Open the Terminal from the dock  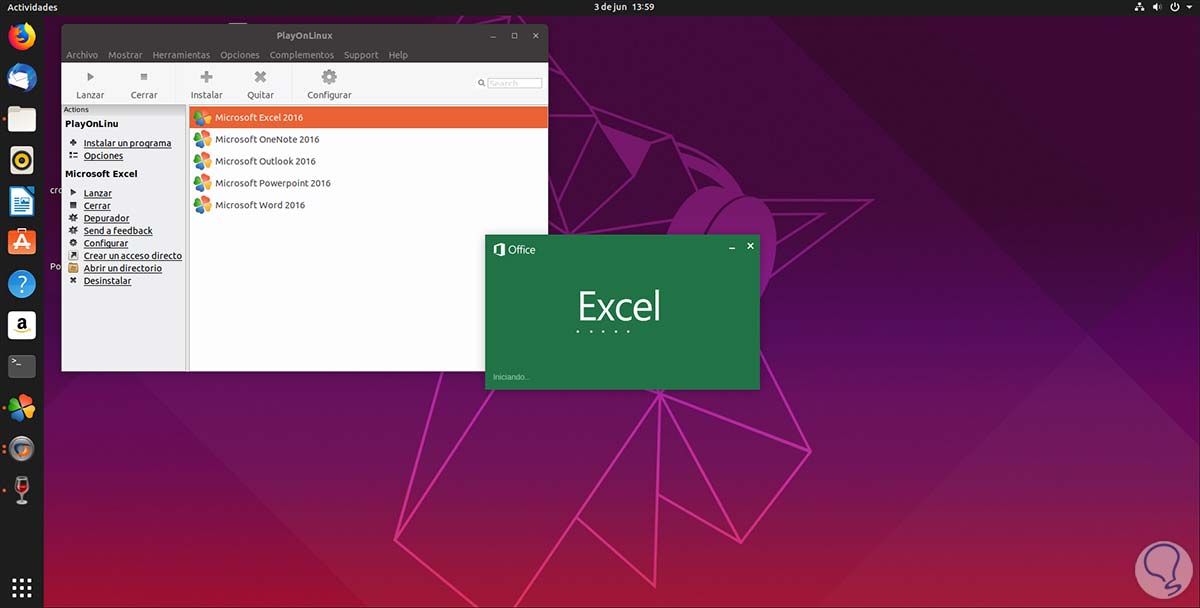[22, 366]
